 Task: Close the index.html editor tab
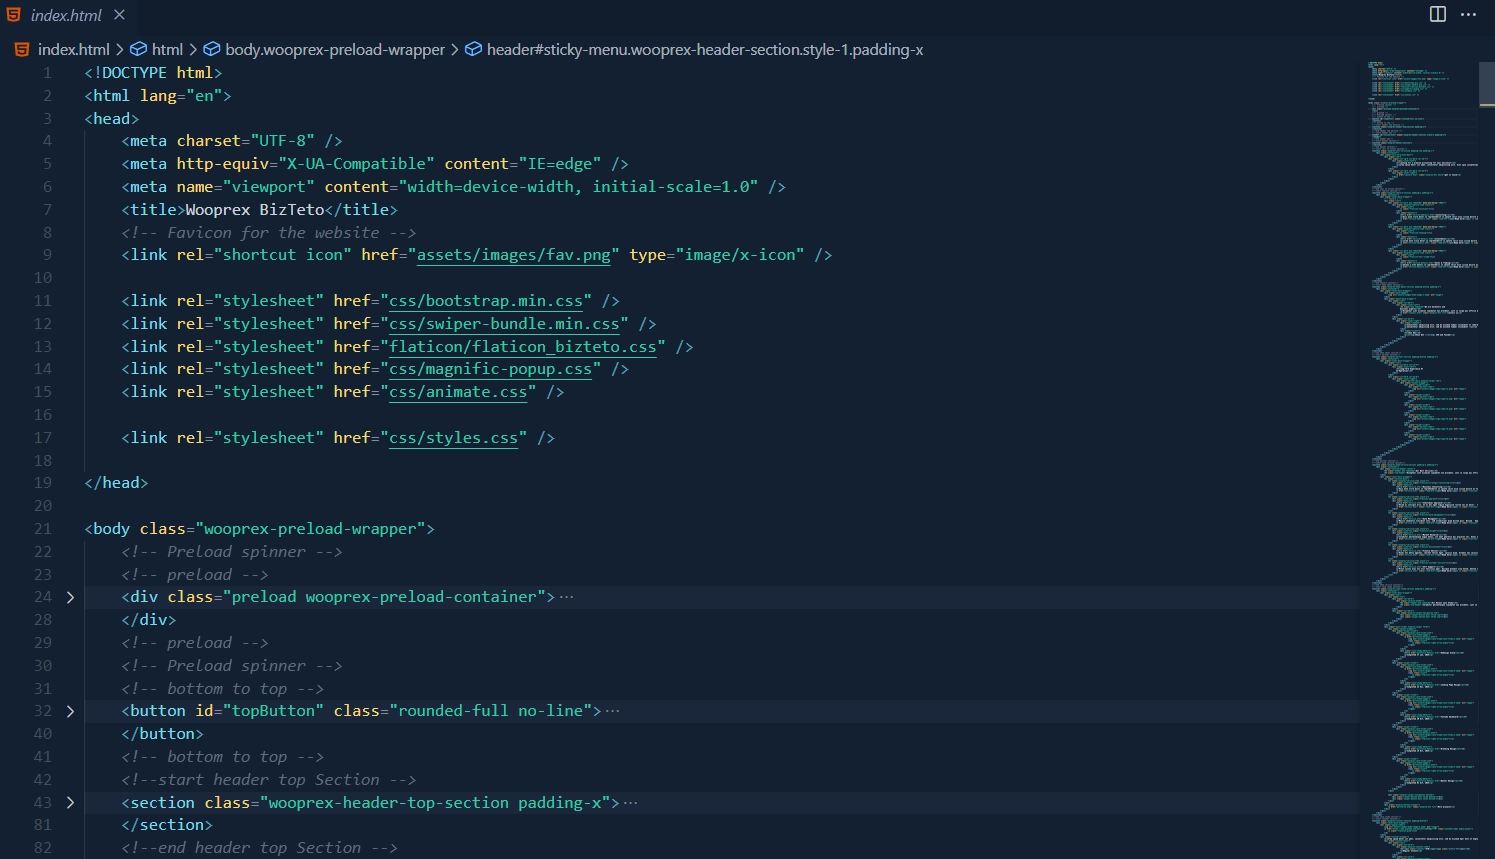(118, 15)
